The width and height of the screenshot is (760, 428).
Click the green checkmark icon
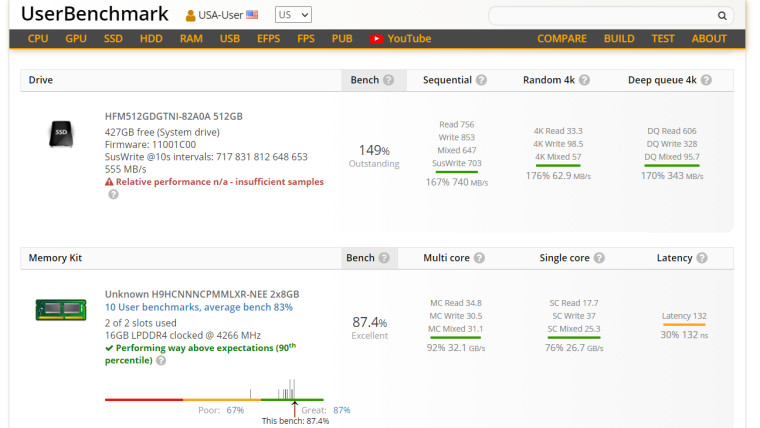tap(109, 348)
